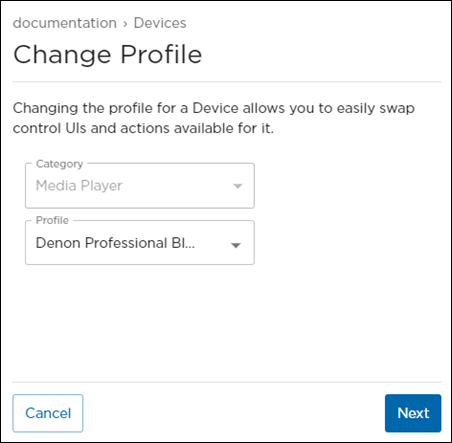This screenshot has height=443, width=452.
Task: Click the description text about changing profile
Action: pyautogui.click(x=214, y=118)
